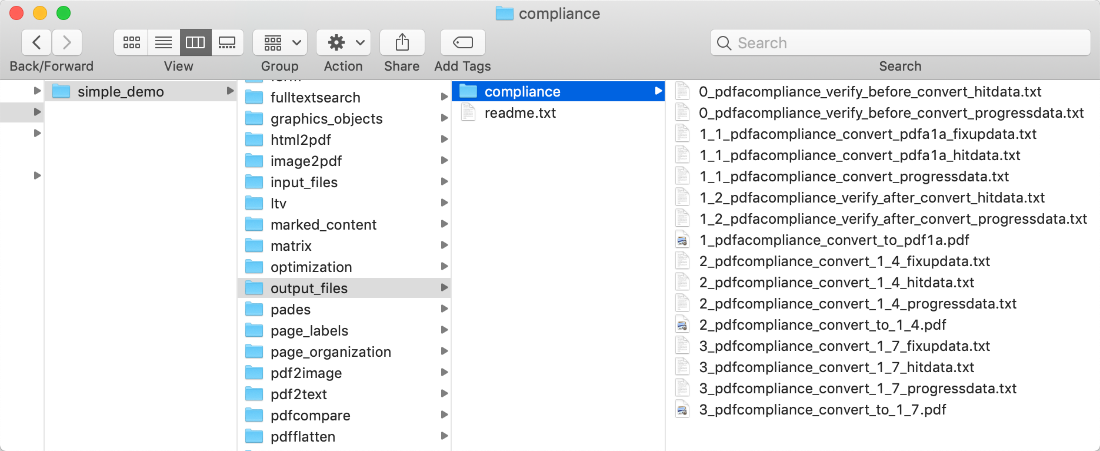Viewport: 1100px width, 451px height.
Task: Switch to icon view mode
Action: 131,42
